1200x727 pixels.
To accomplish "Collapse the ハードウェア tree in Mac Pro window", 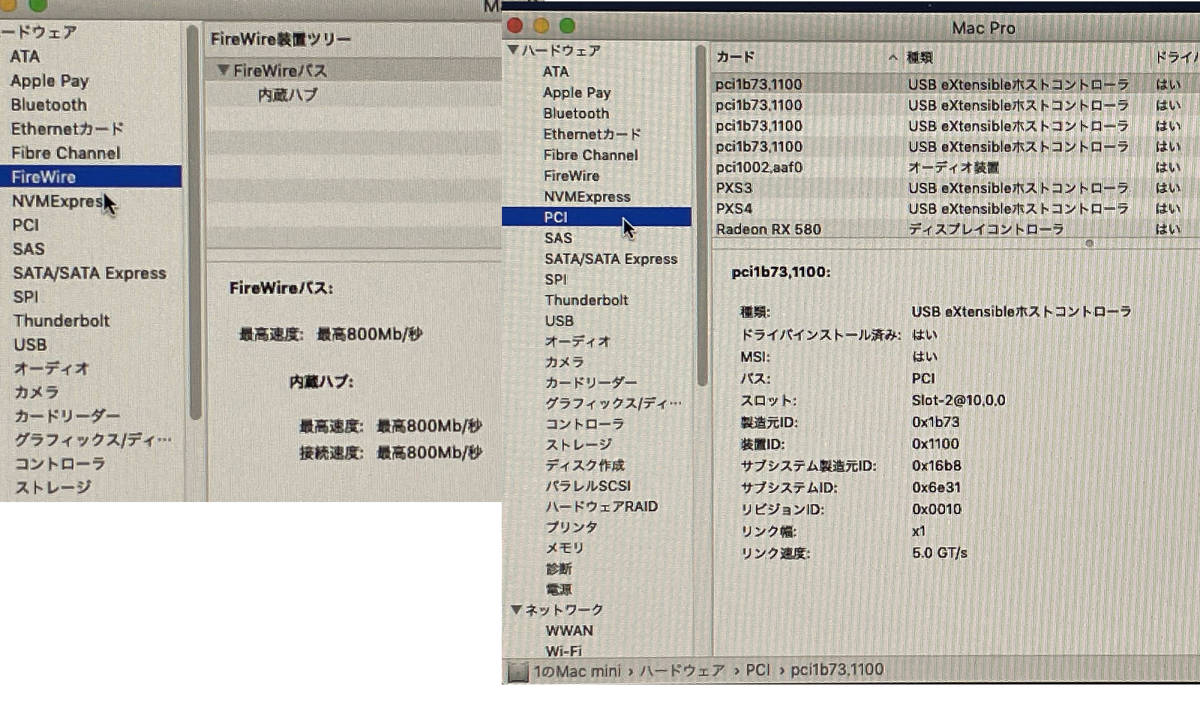I will coord(514,51).
